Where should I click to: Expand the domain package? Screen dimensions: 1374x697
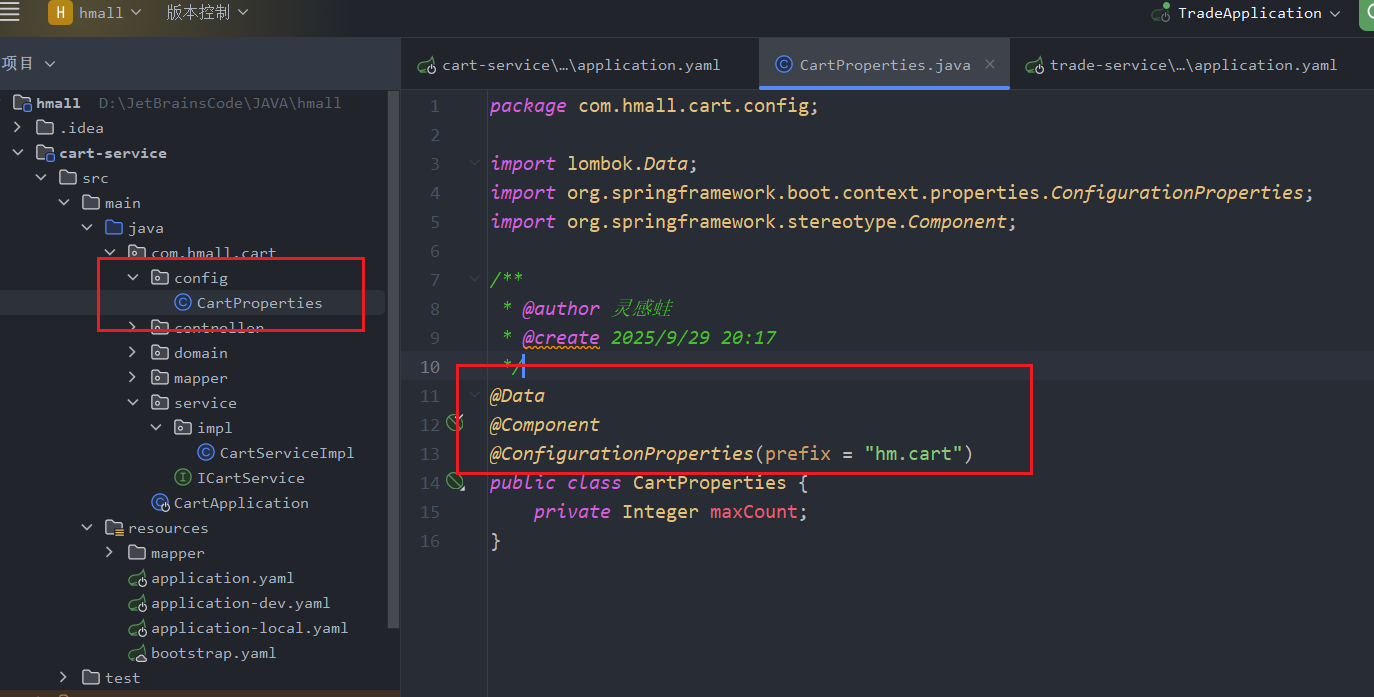(x=133, y=353)
